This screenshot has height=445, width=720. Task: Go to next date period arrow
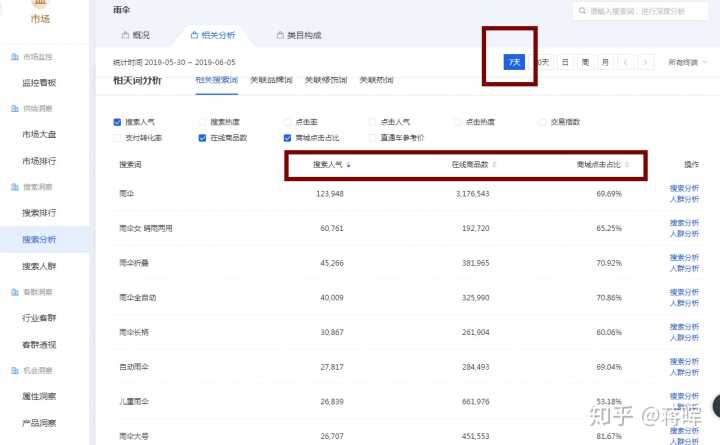point(646,62)
